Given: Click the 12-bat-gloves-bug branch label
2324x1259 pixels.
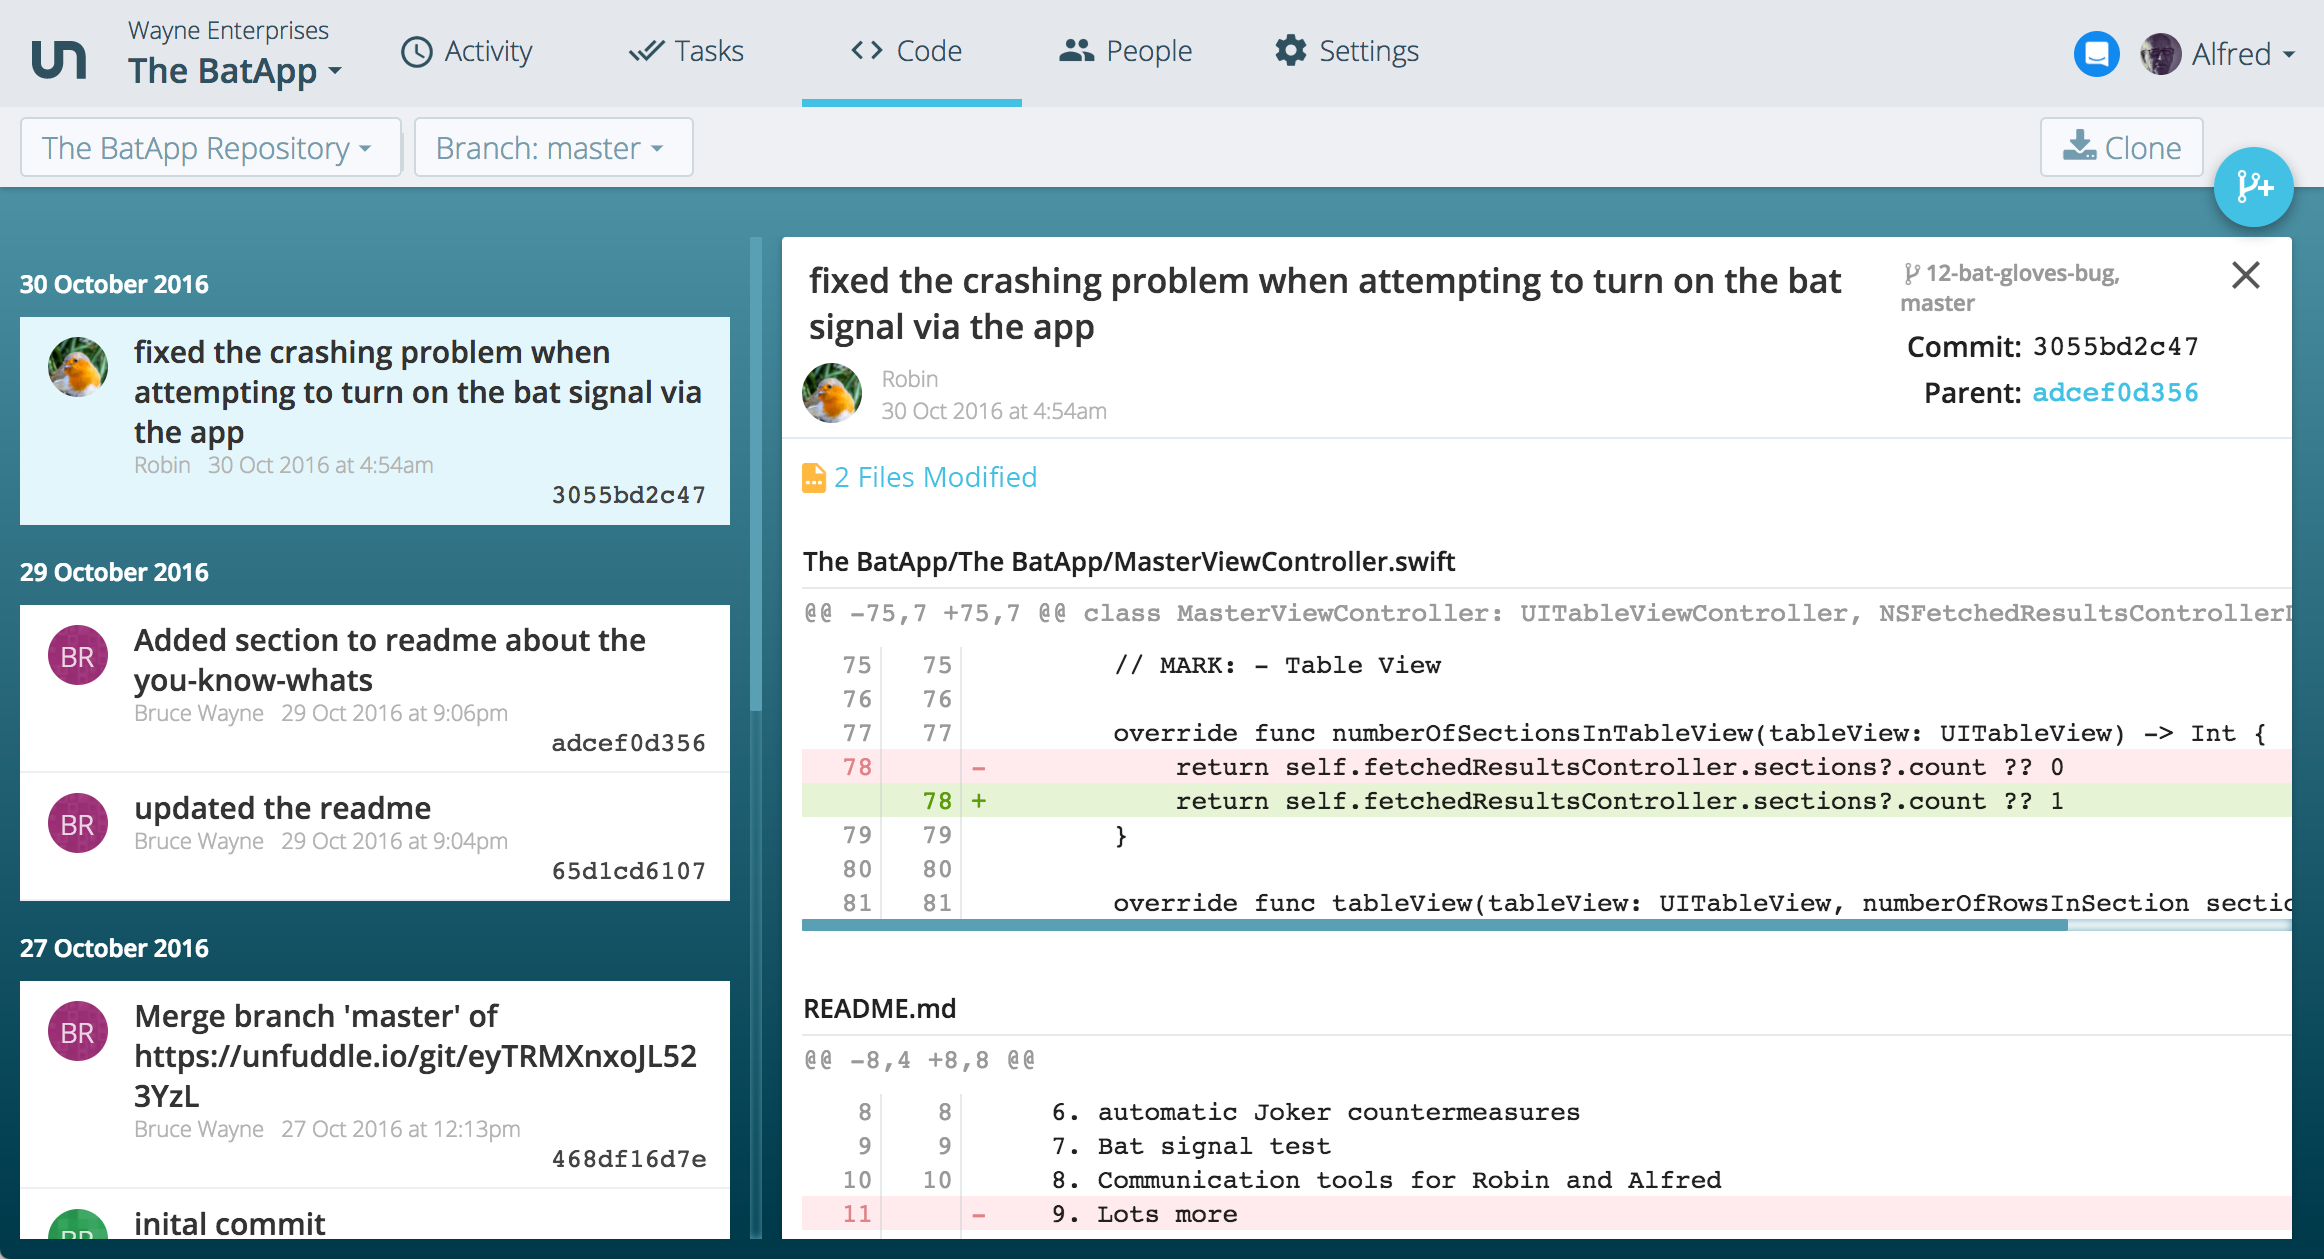Looking at the screenshot, I should tap(2022, 273).
